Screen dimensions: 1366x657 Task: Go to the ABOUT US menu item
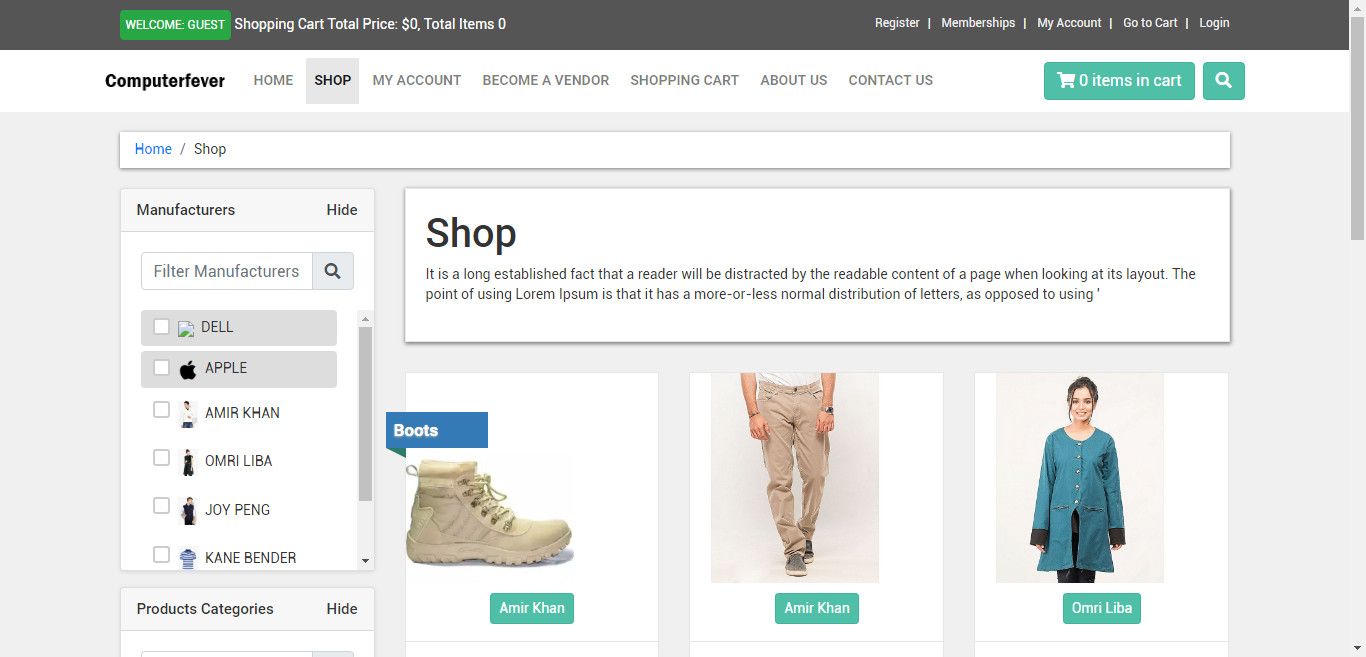point(794,81)
